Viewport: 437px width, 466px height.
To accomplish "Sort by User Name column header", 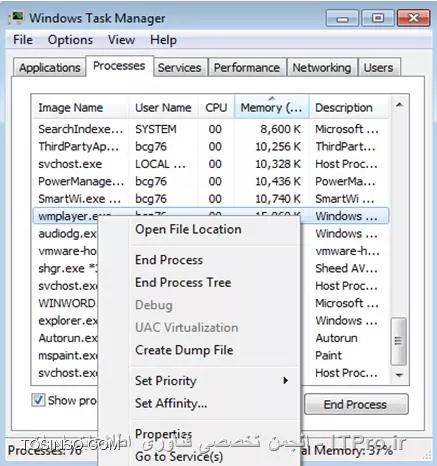I will [x=163, y=108].
